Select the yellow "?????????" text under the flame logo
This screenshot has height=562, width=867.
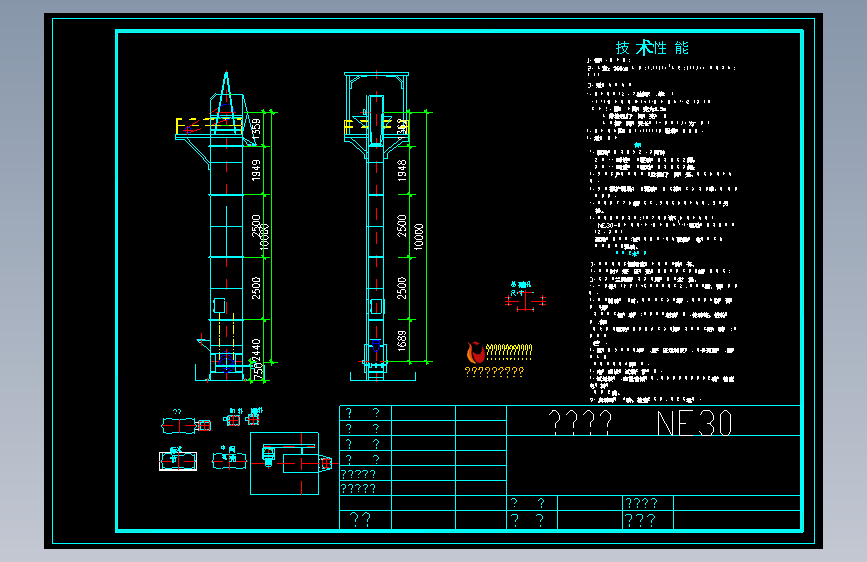494,372
